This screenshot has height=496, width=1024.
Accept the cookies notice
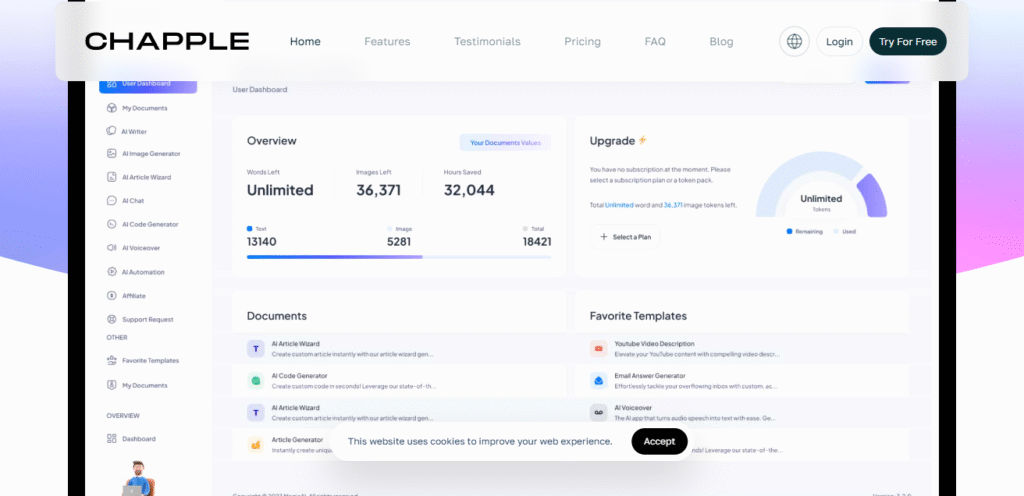(x=659, y=441)
